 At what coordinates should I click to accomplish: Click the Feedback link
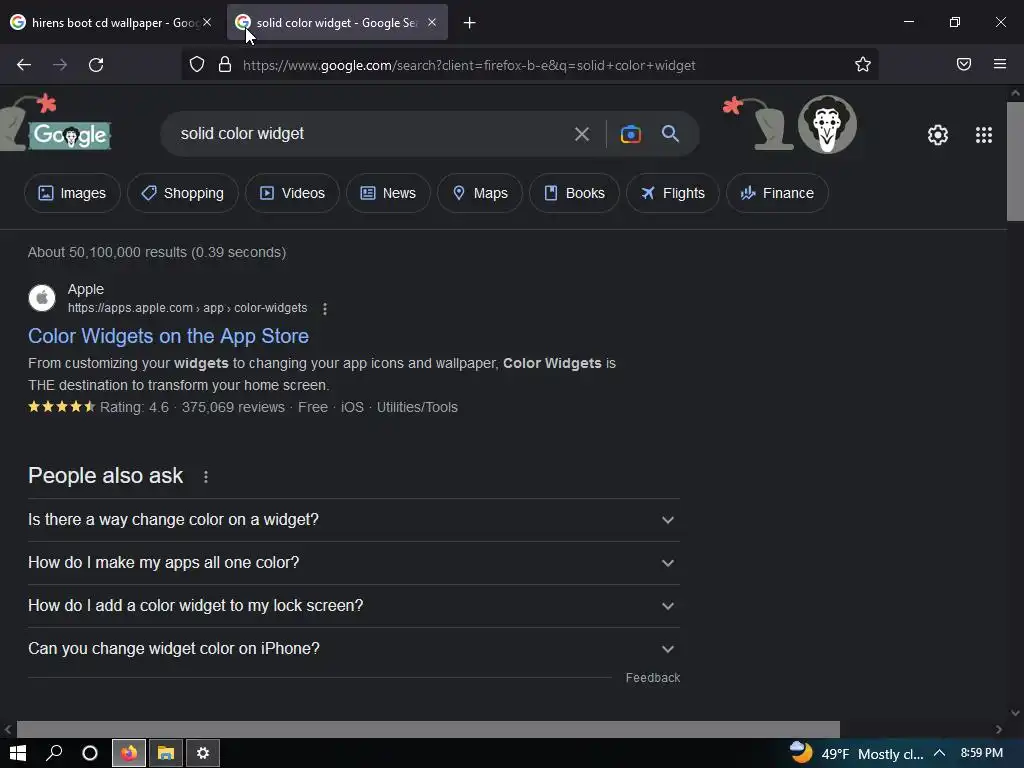pos(652,678)
